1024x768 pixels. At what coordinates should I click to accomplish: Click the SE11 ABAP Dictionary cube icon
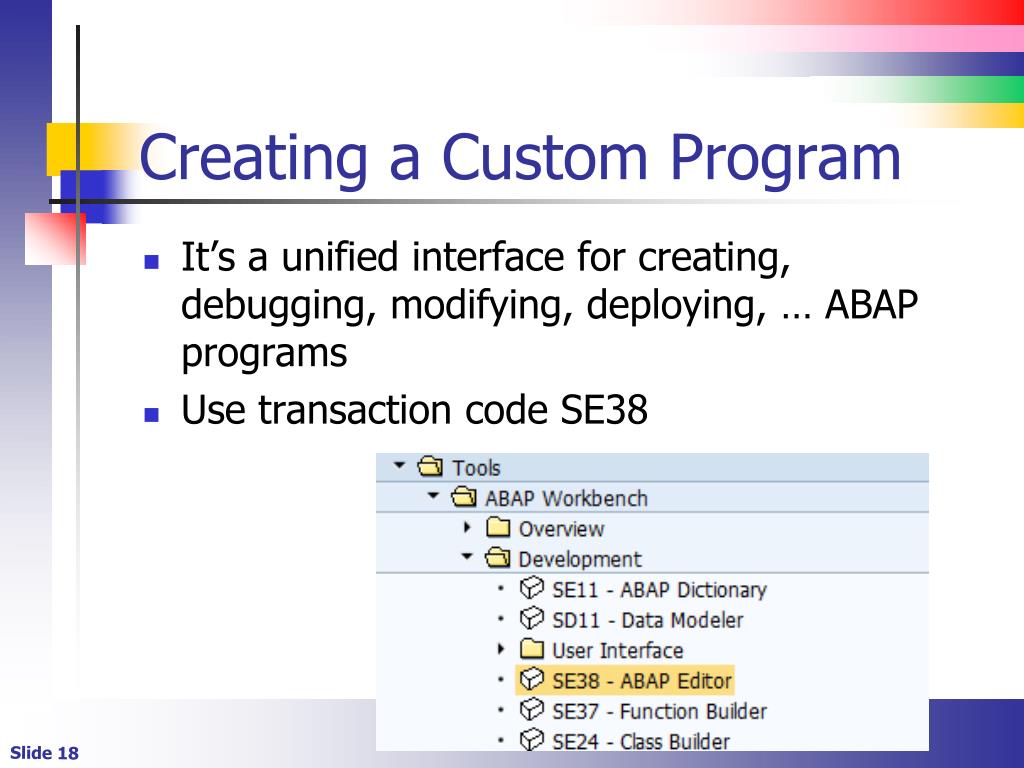pos(532,588)
